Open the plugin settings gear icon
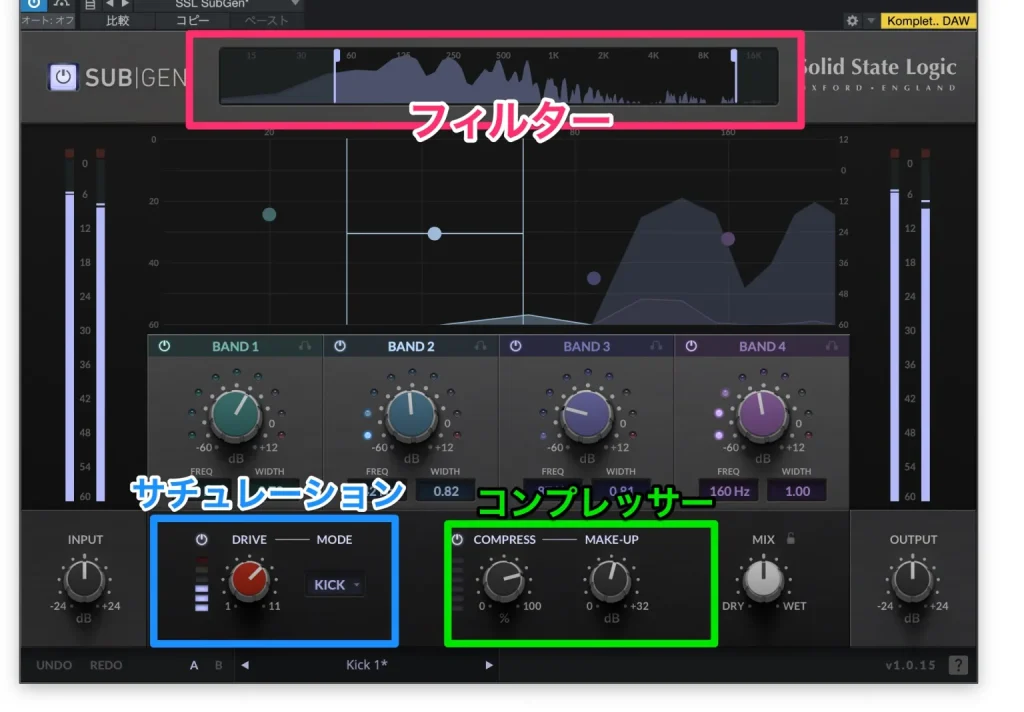The width and height of the screenshot is (1024, 712). point(852,20)
